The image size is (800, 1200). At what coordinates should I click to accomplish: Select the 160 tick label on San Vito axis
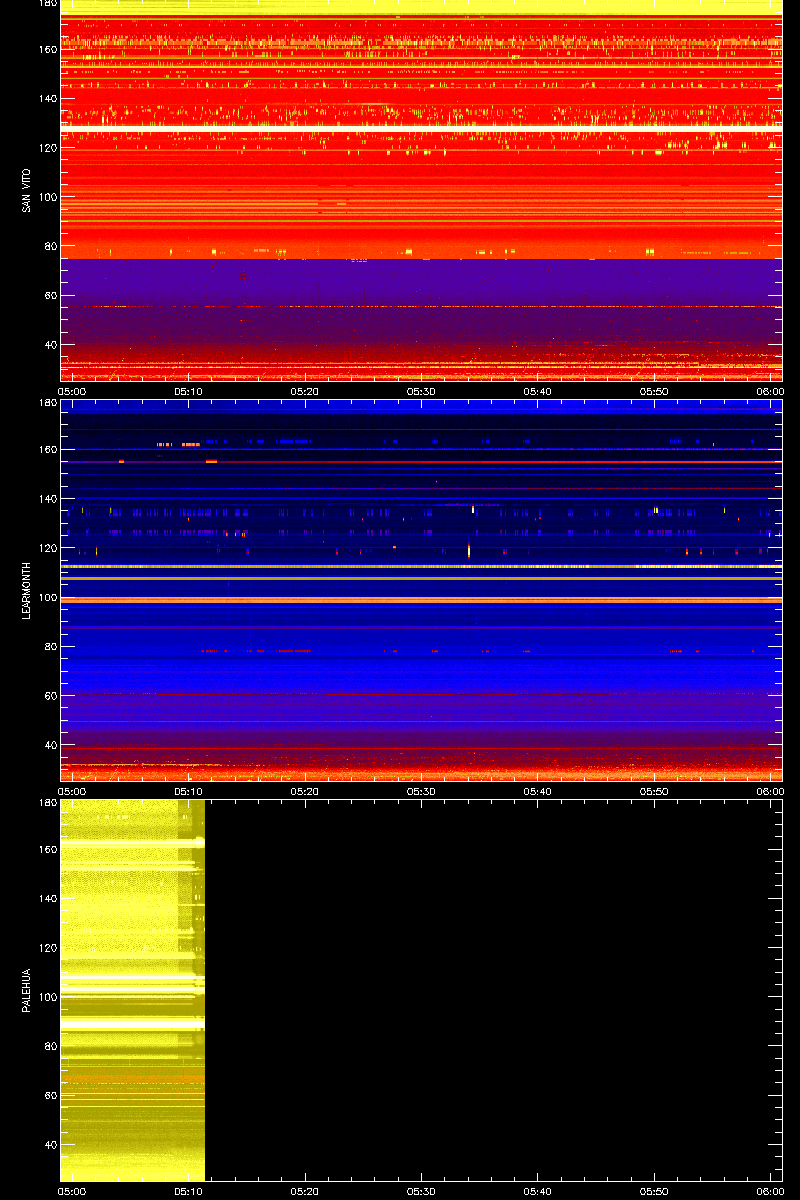pos(47,49)
